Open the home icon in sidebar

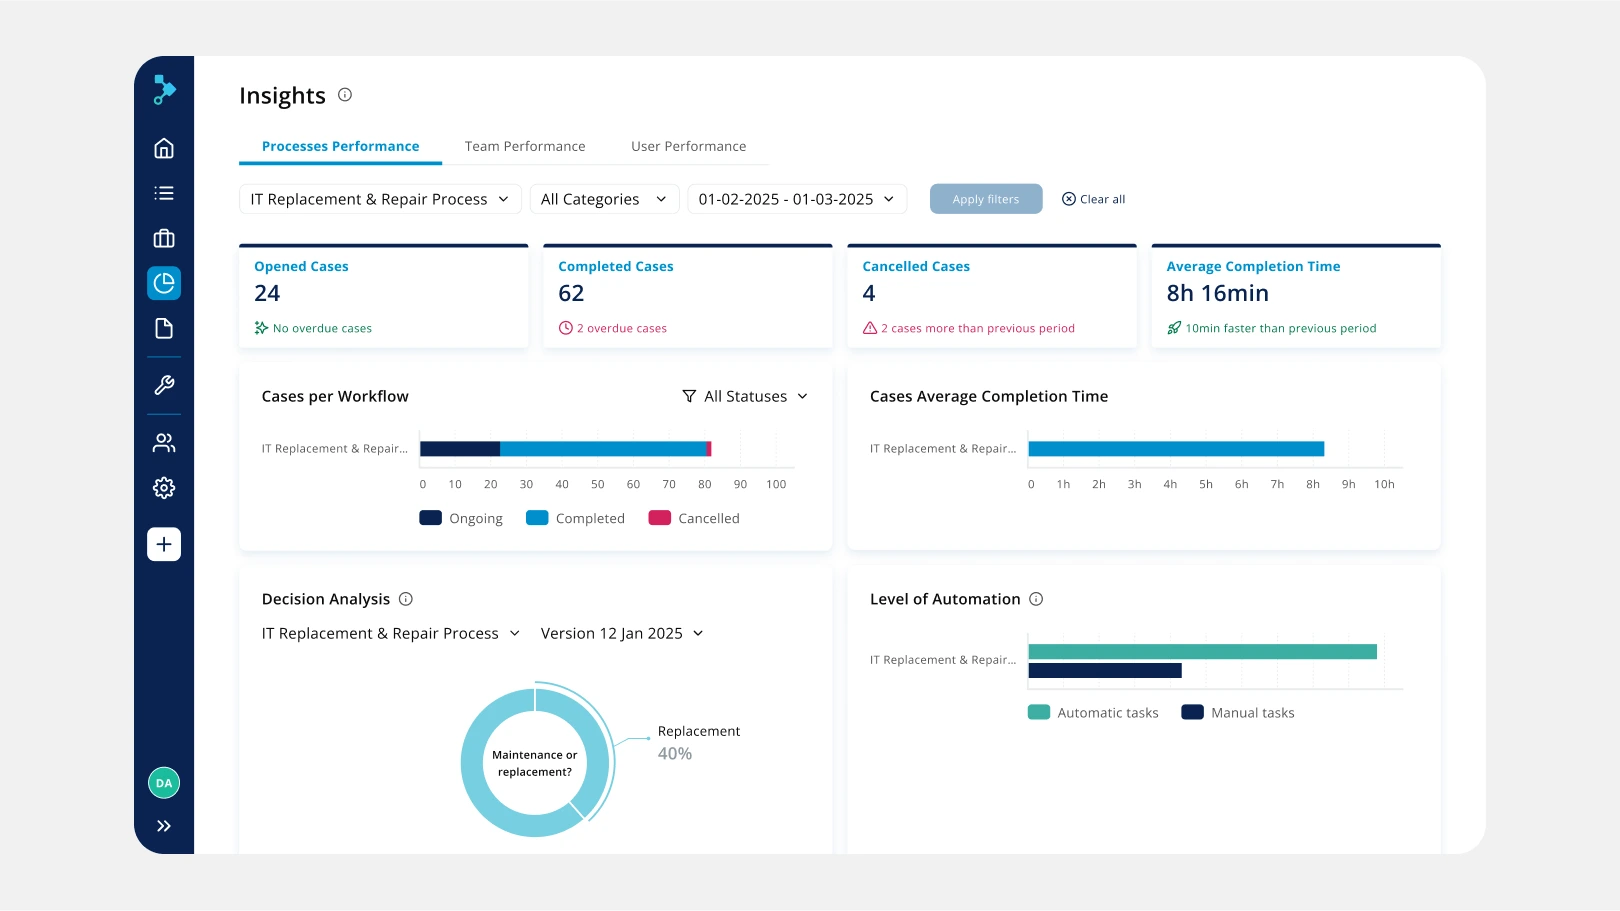[x=164, y=148]
